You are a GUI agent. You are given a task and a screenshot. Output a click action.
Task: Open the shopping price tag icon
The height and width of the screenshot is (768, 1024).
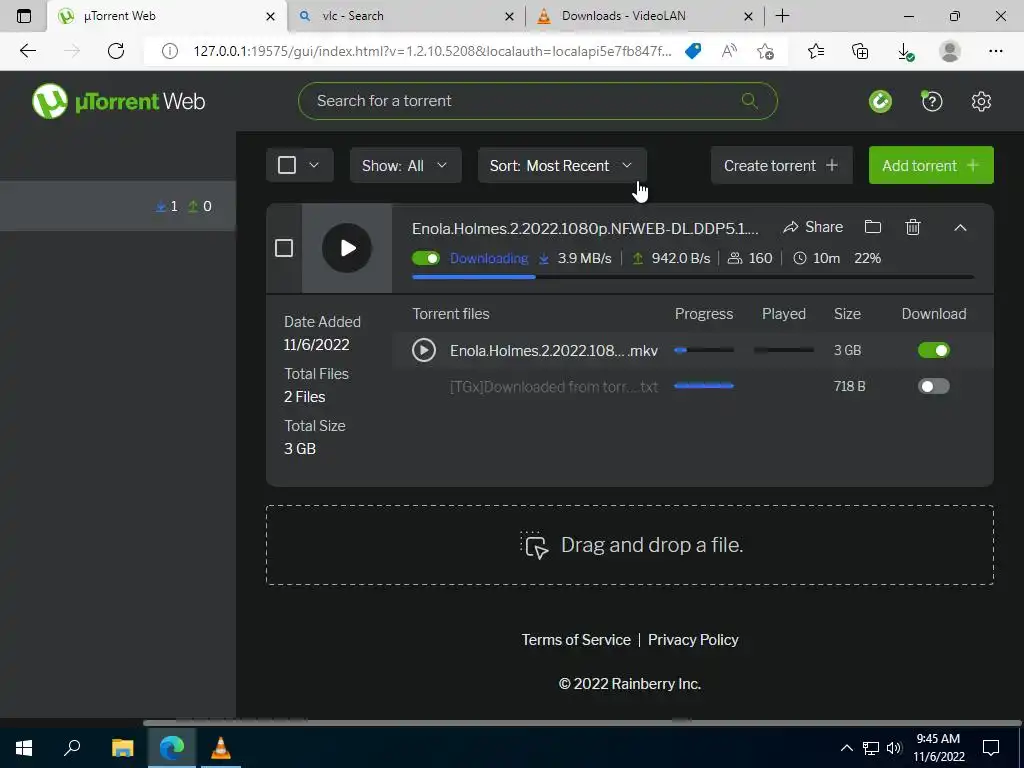[693, 51]
